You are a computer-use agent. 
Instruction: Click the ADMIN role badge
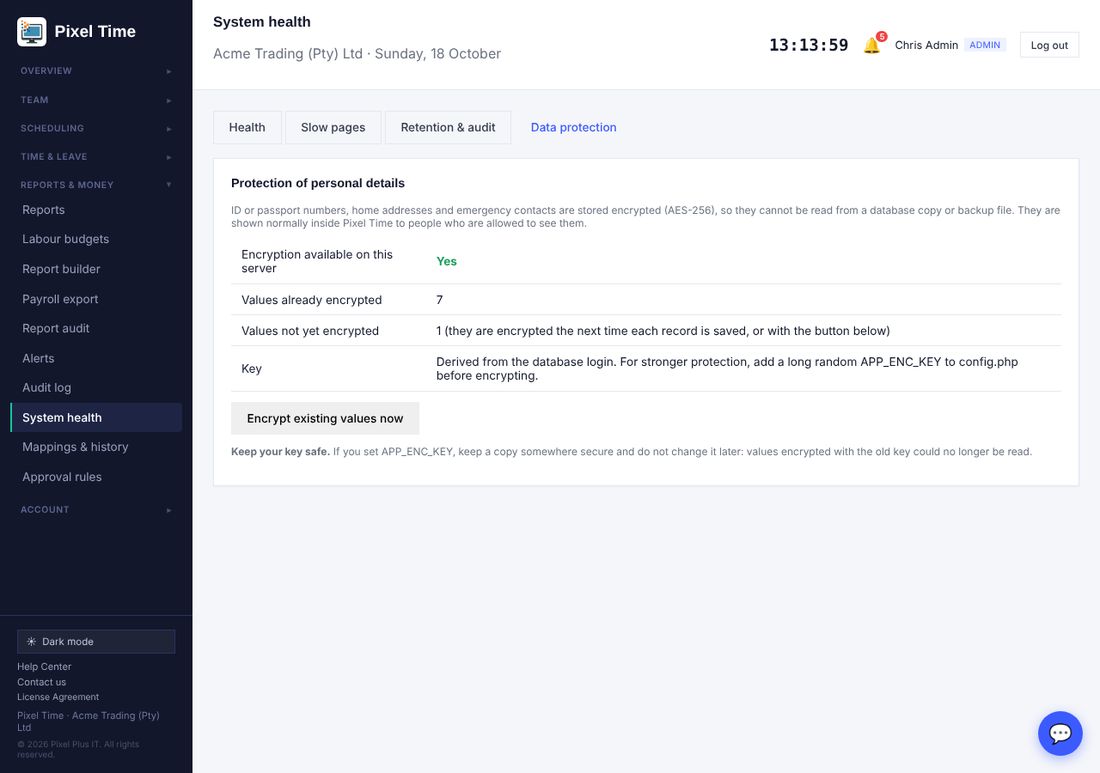984,45
